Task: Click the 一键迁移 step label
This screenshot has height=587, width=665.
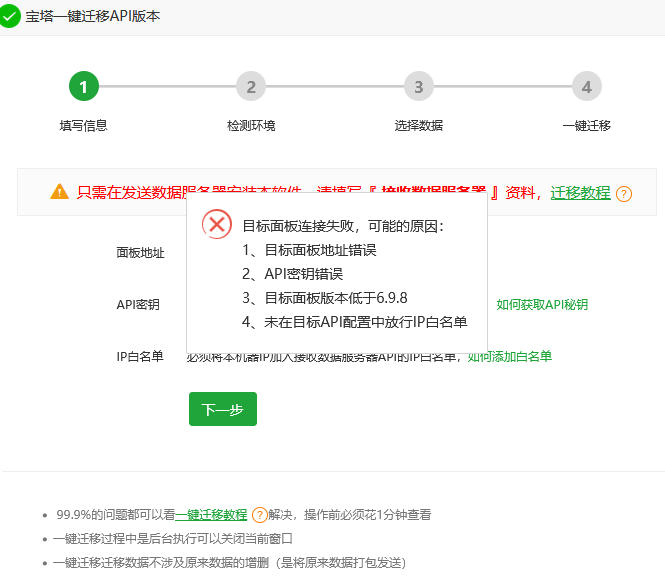Action: click(x=587, y=126)
